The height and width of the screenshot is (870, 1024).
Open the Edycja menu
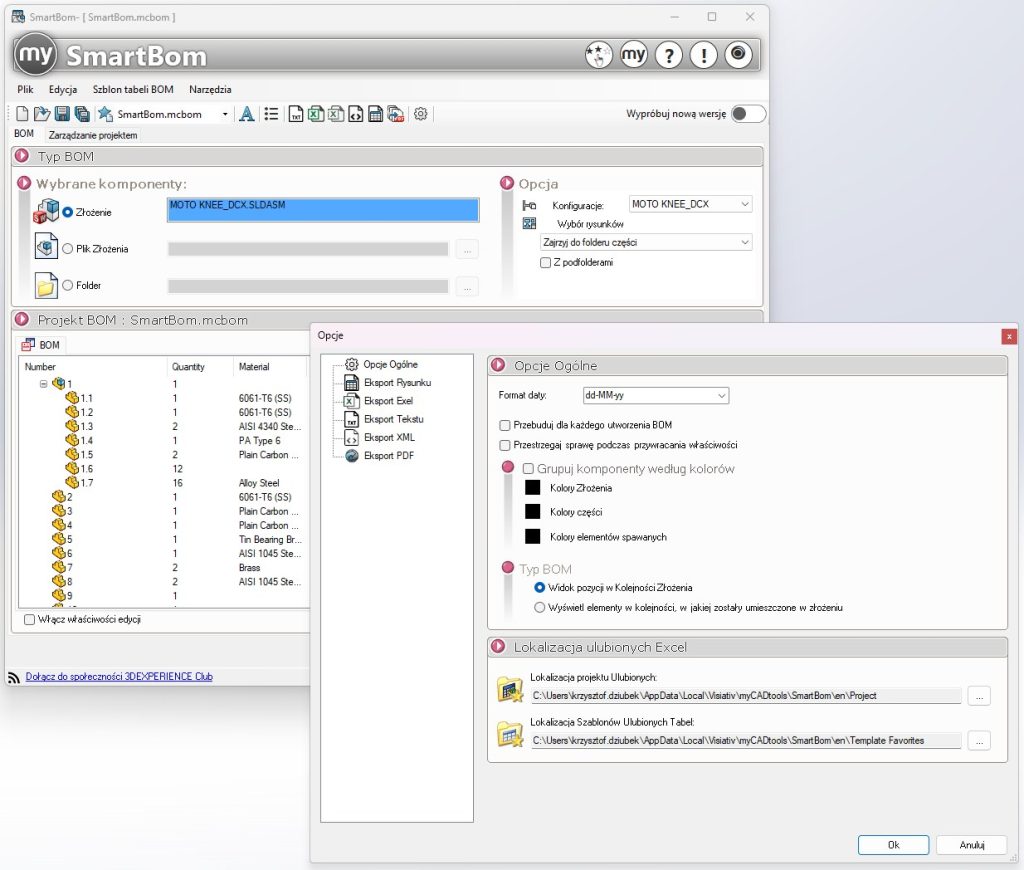click(63, 89)
